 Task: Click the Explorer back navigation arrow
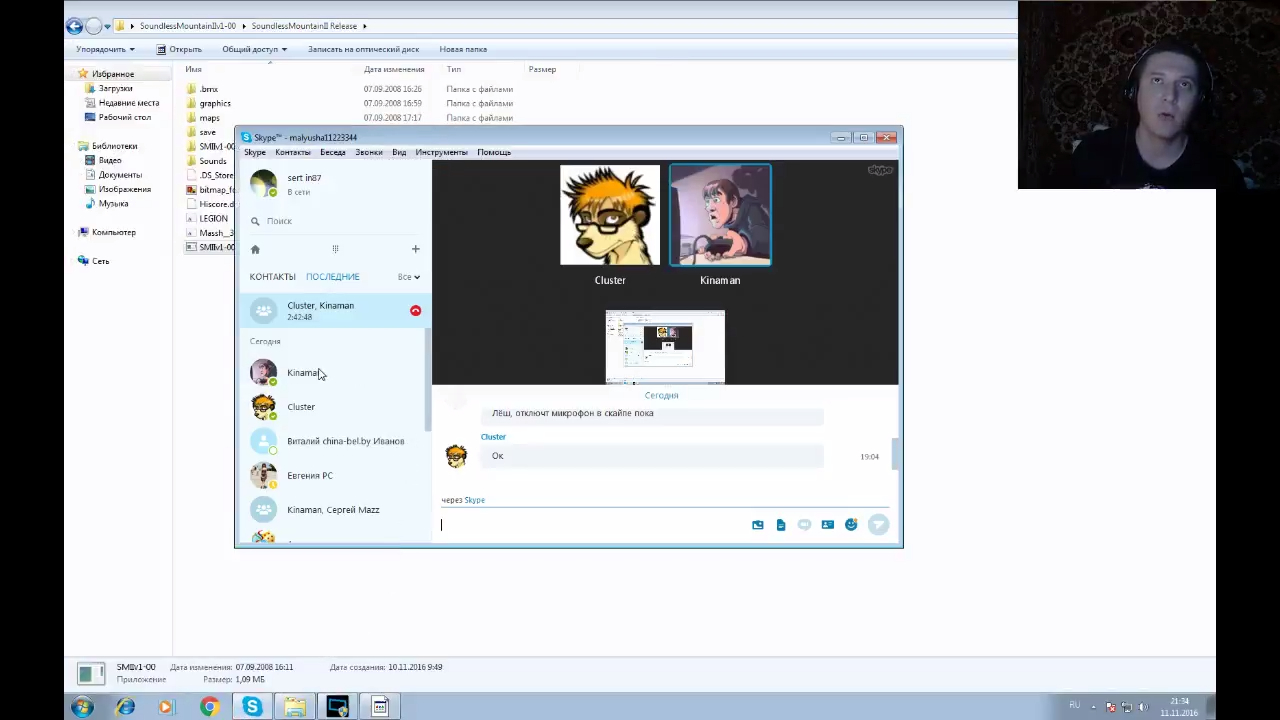[74, 26]
